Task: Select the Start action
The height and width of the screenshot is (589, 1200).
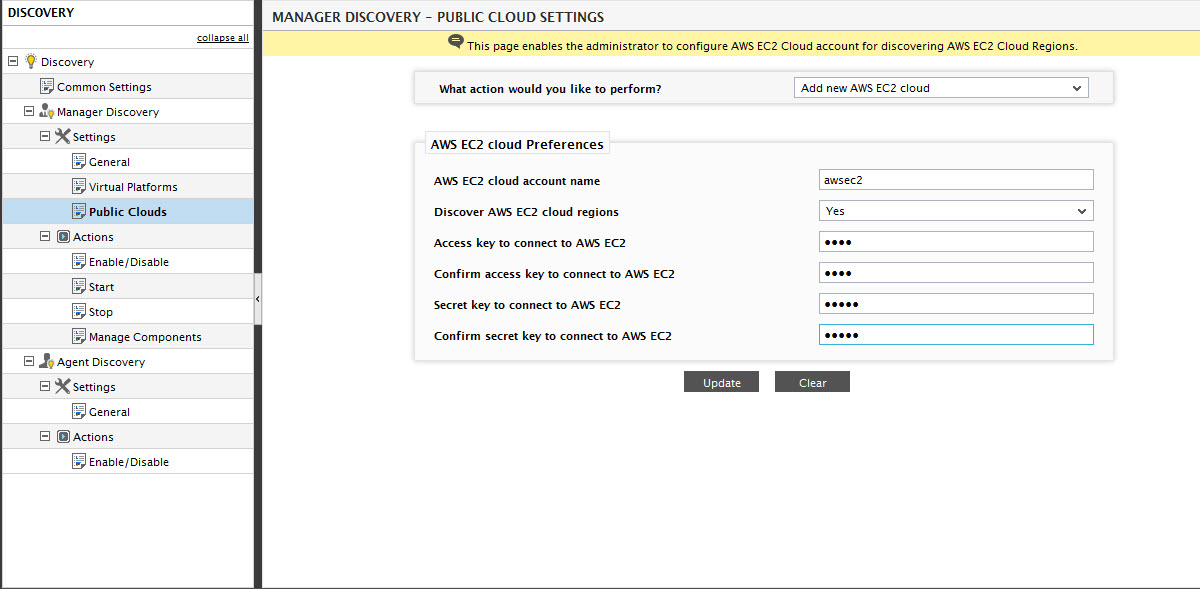Action: coord(101,287)
